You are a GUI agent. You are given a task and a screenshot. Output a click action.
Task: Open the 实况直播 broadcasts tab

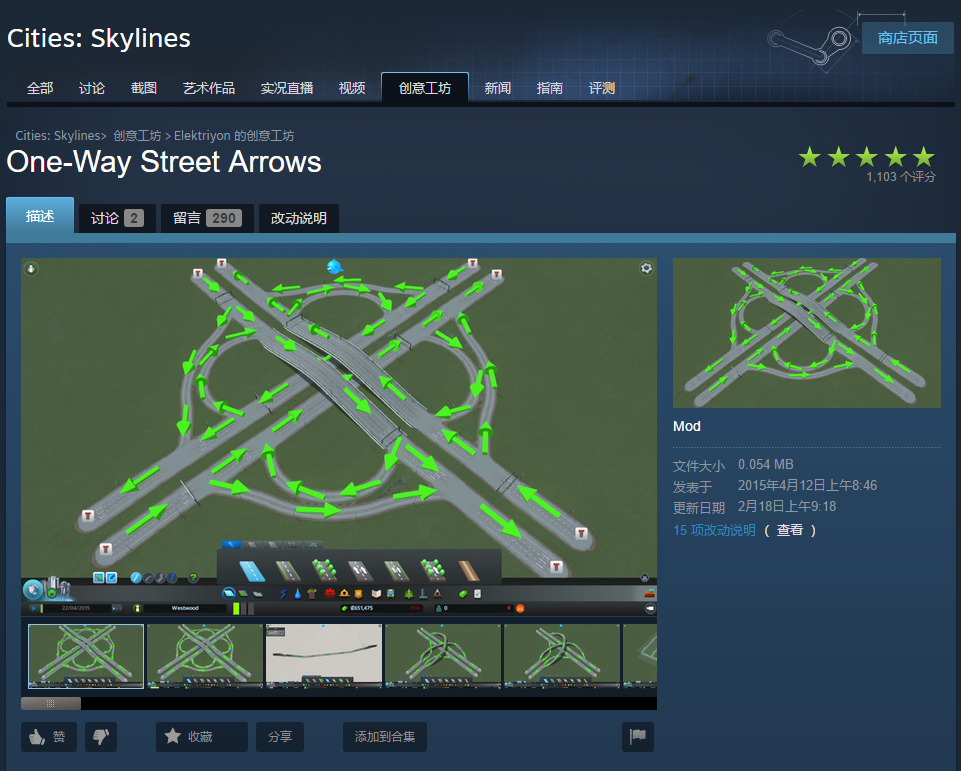coord(287,88)
